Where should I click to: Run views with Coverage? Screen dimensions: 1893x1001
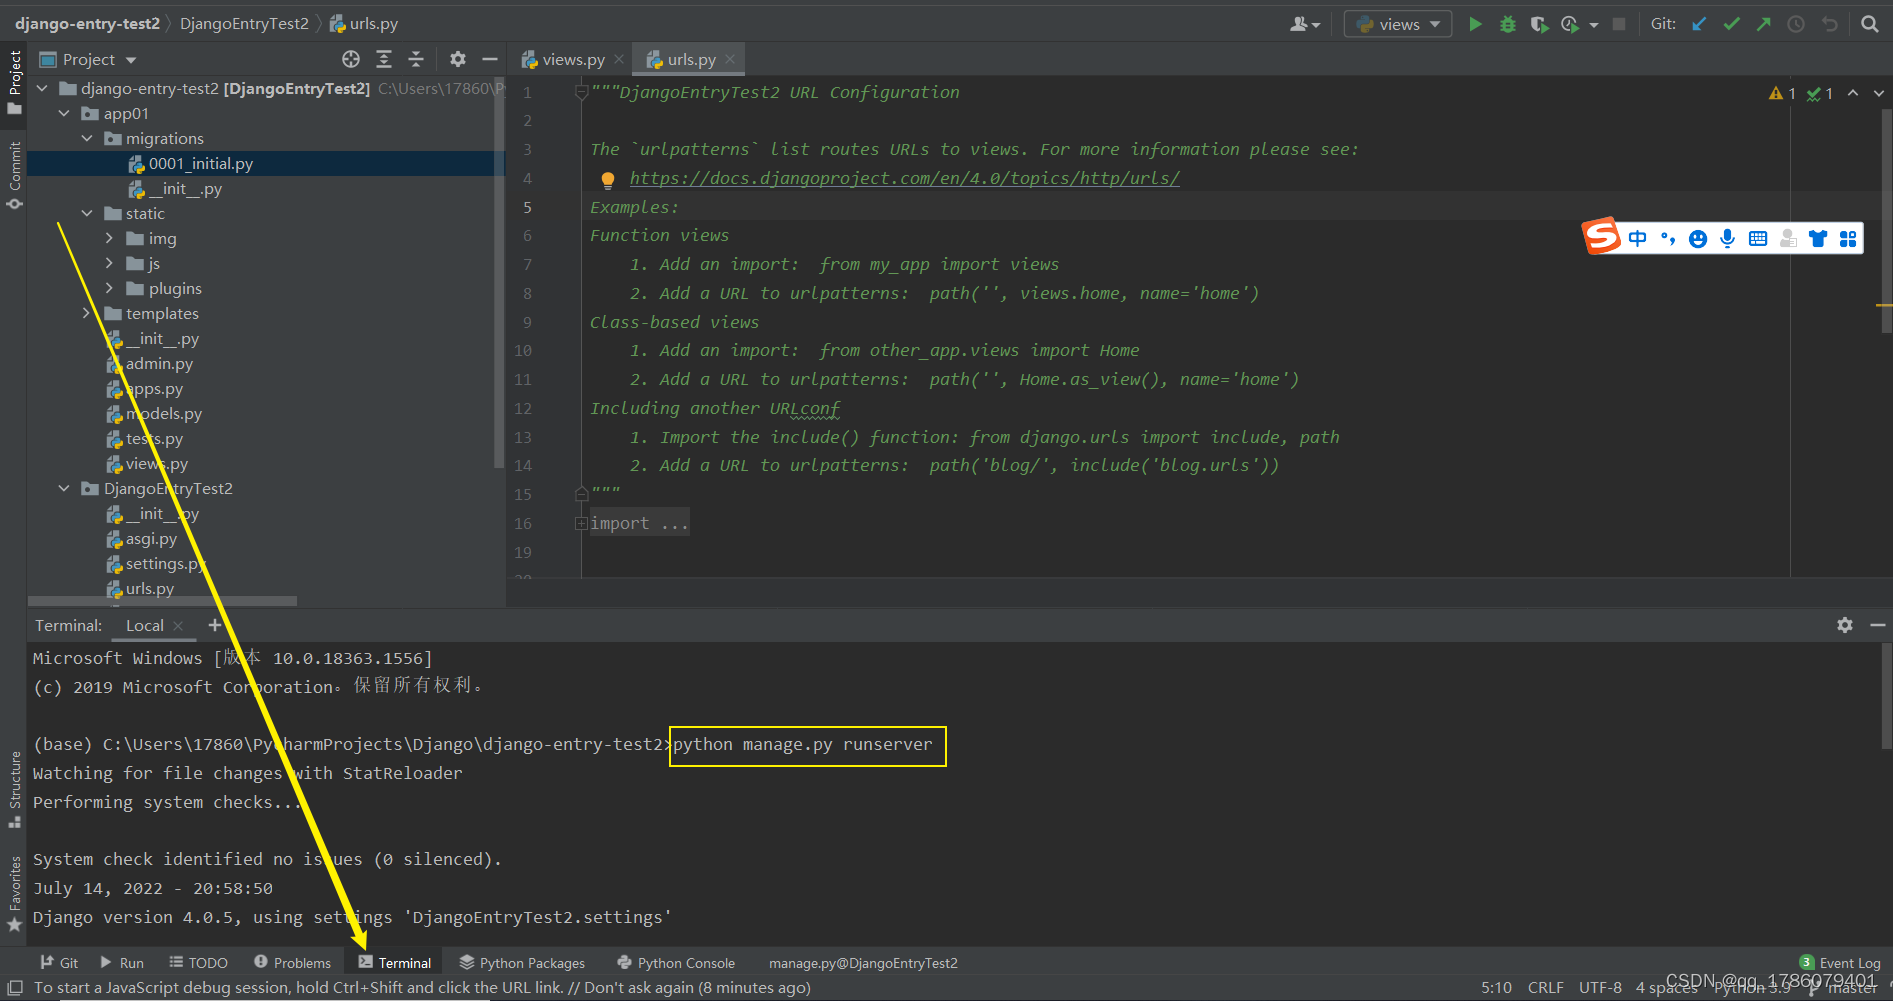(x=1540, y=23)
